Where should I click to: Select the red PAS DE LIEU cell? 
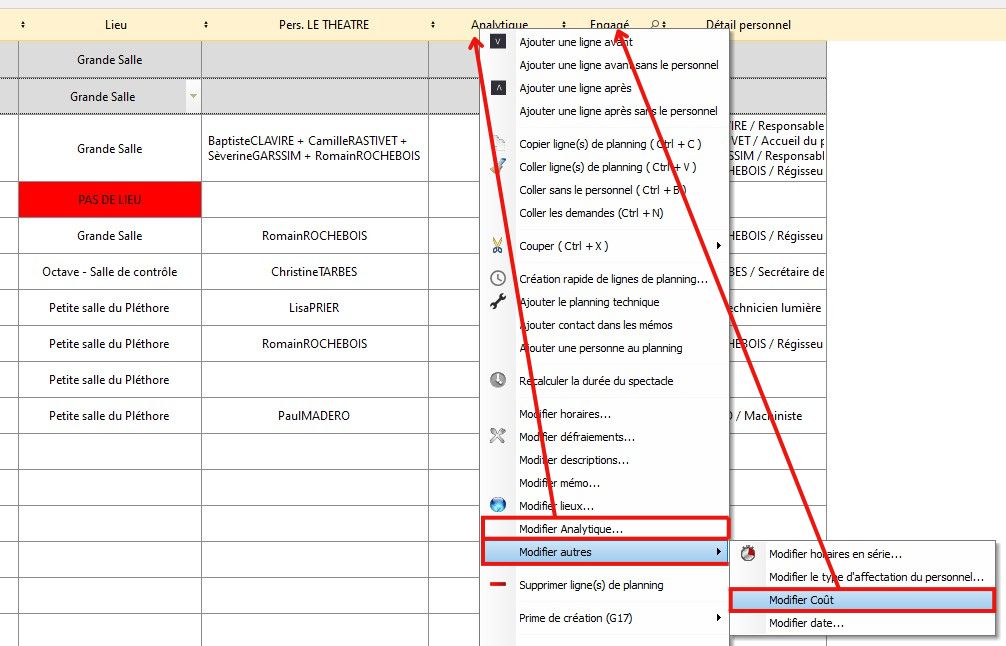[110, 200]
